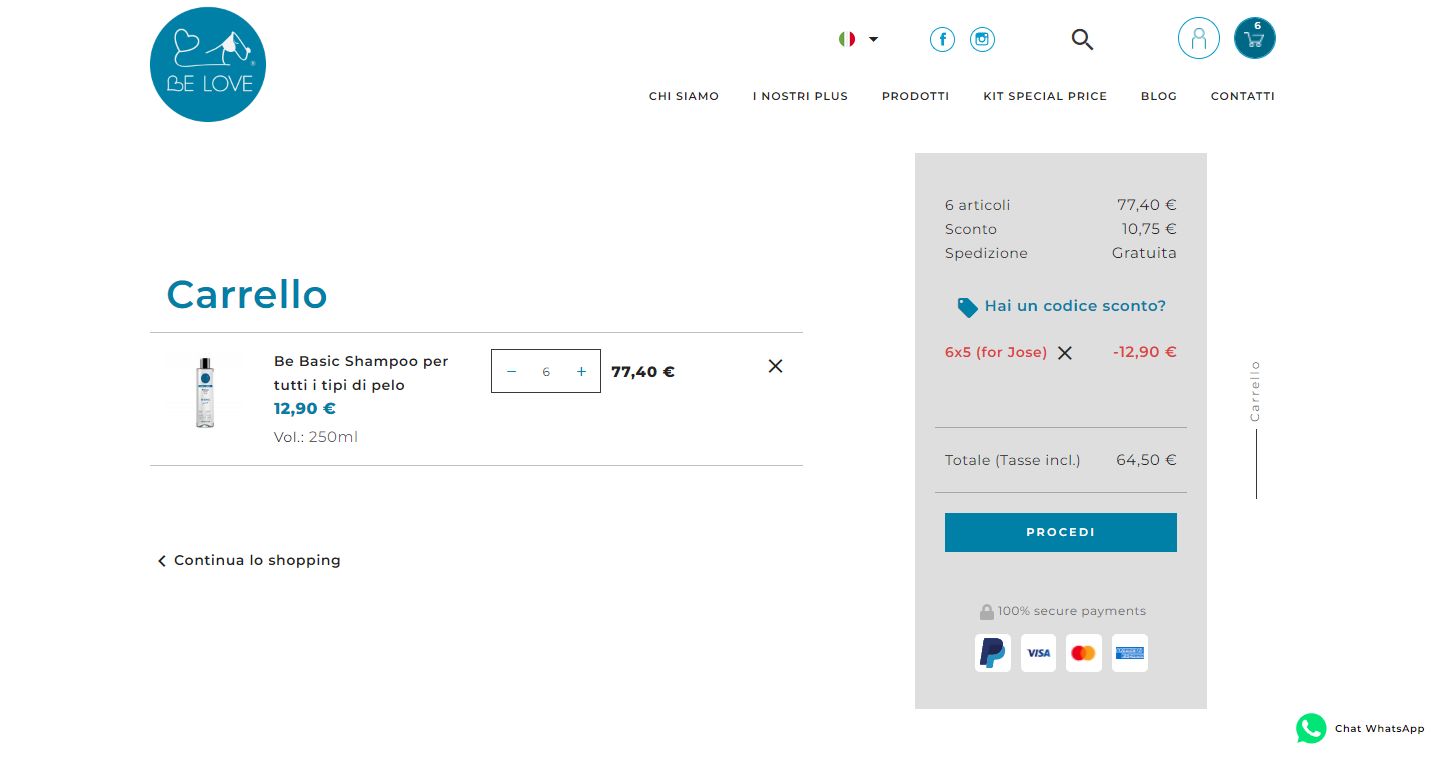Image resolution: width=1440 pixels, height=757 pixels.
Task: Remove the 6x5 discount code
Action: pos(1065,353)
